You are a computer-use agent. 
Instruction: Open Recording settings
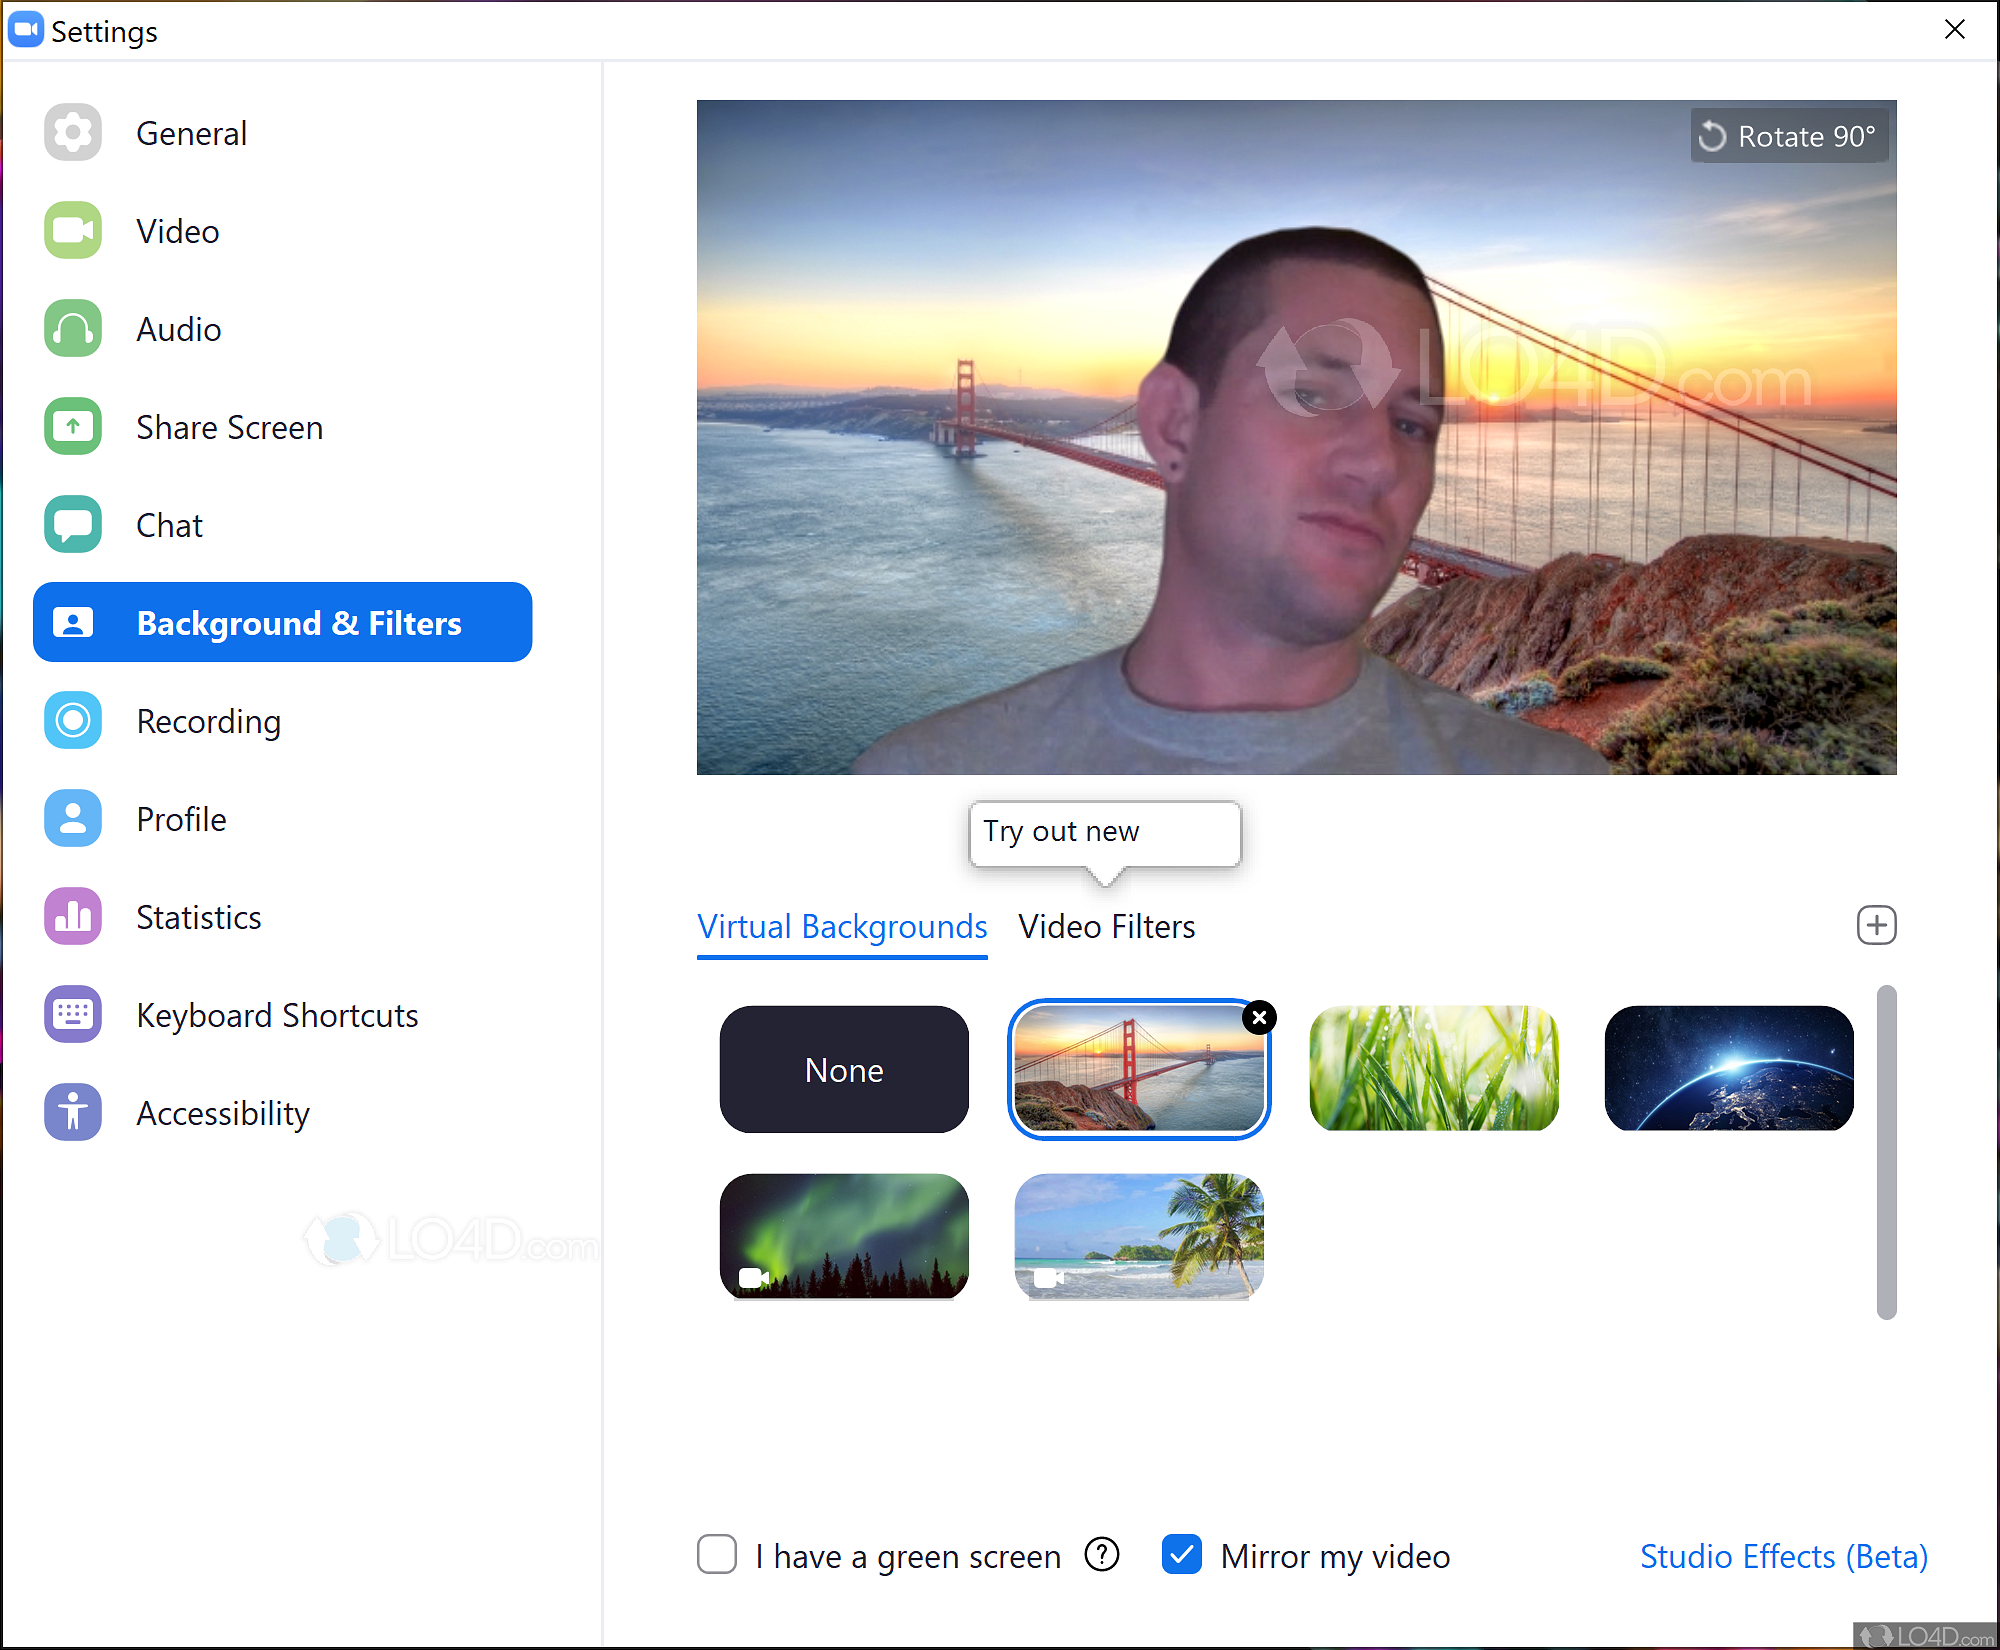(208, 721)
